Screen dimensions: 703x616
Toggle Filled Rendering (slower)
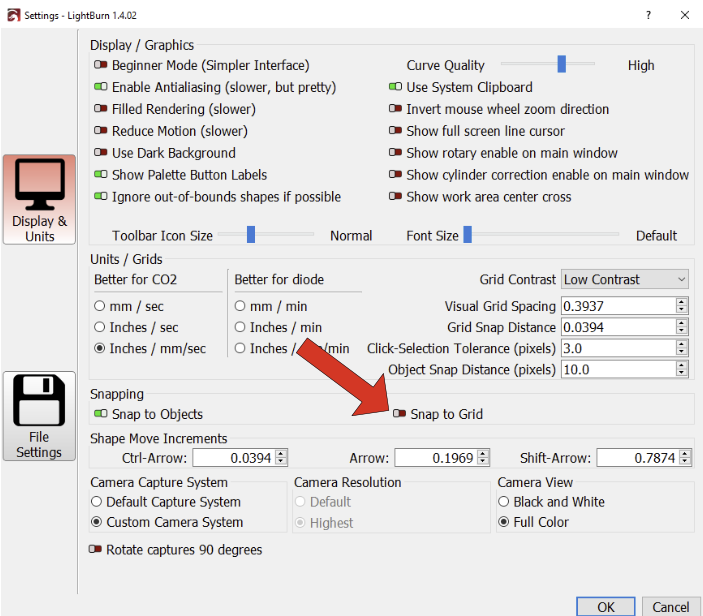(100, 108)
